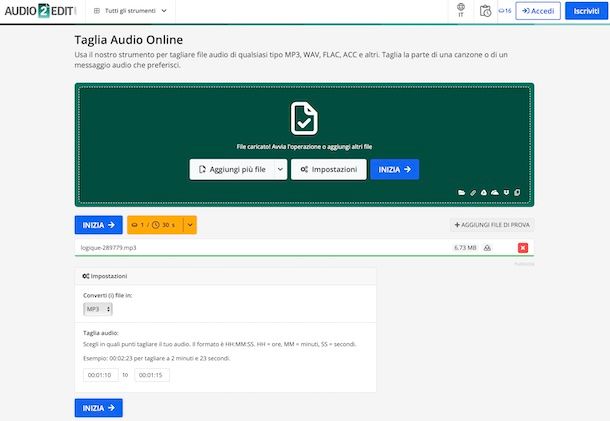Click the Audio2Edit logo

pos(39,11)
